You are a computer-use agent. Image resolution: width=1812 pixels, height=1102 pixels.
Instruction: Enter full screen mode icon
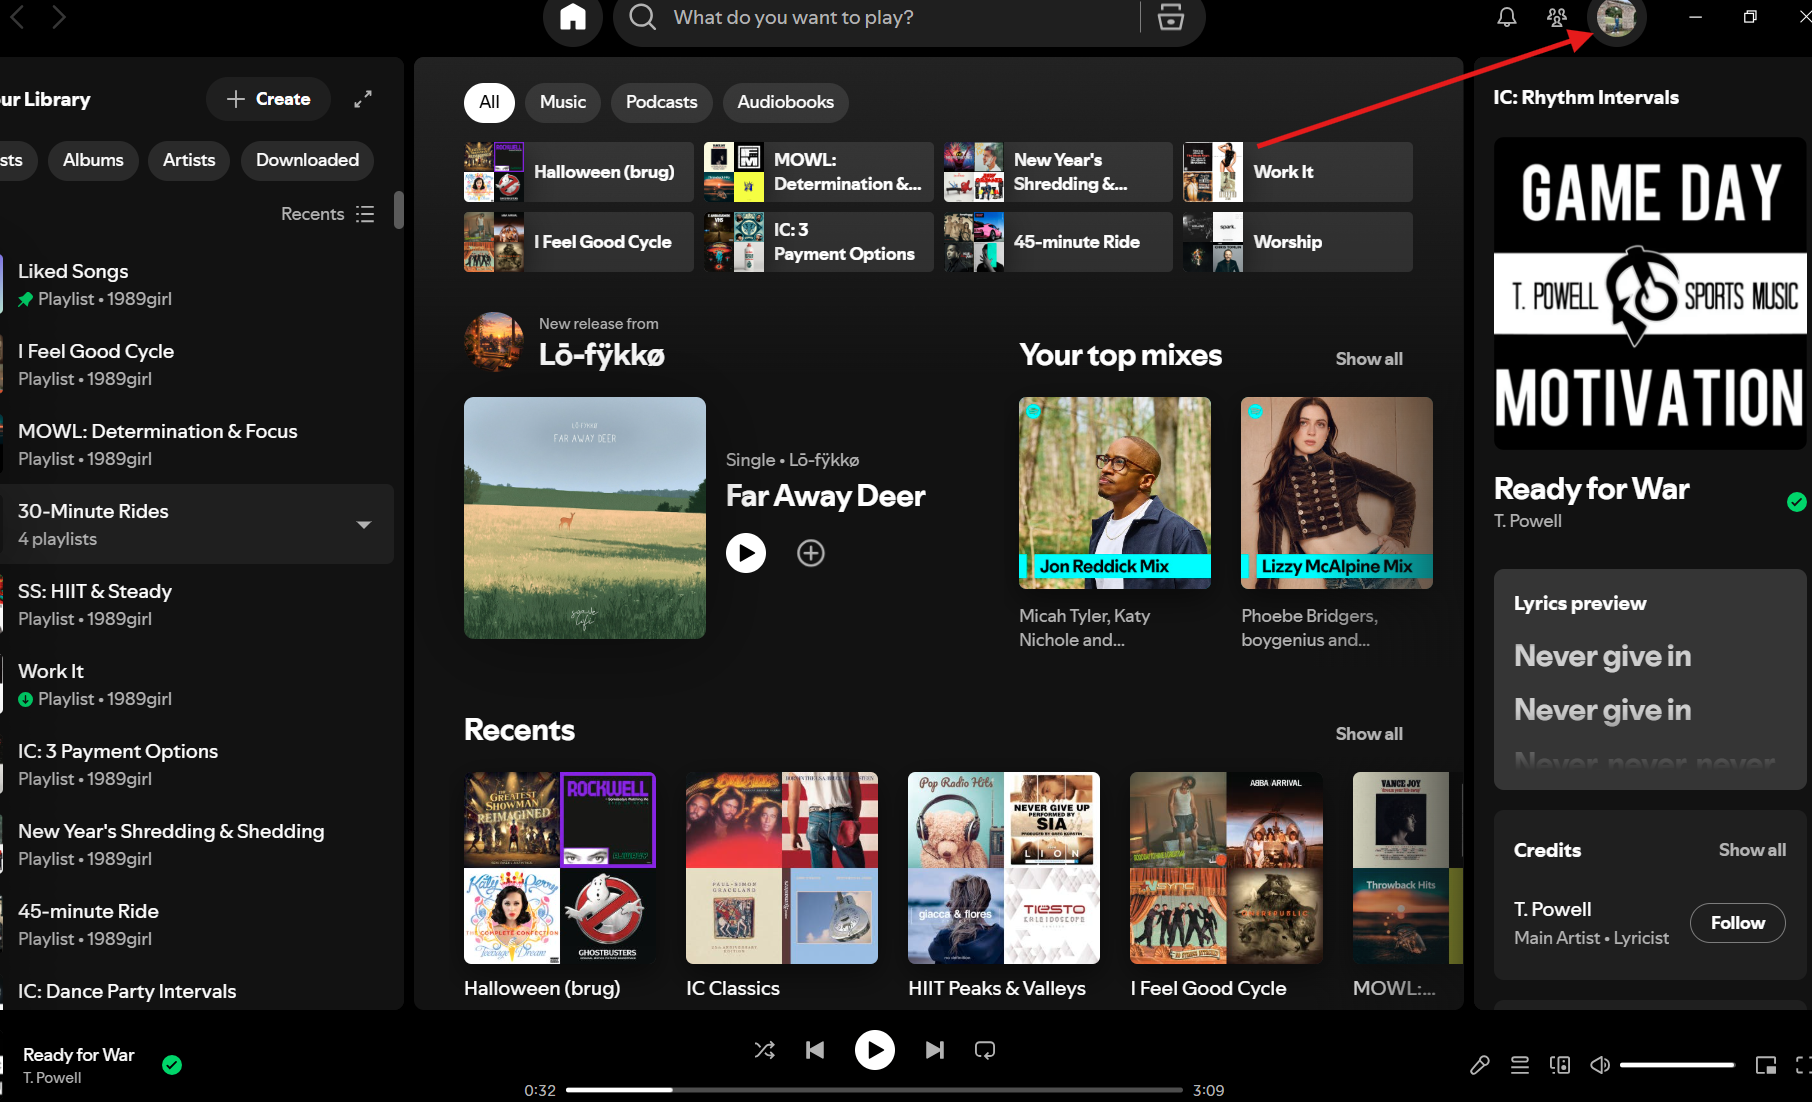(1802, 1065)
